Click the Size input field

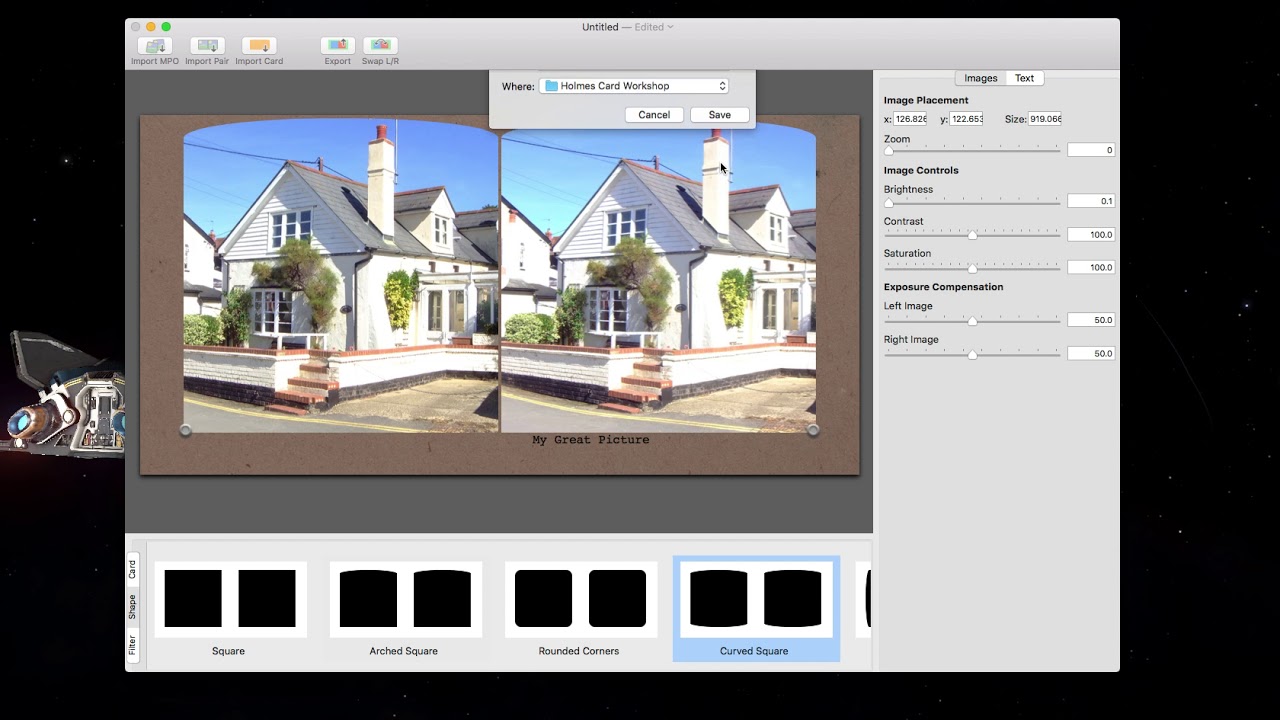[1045, 119]
